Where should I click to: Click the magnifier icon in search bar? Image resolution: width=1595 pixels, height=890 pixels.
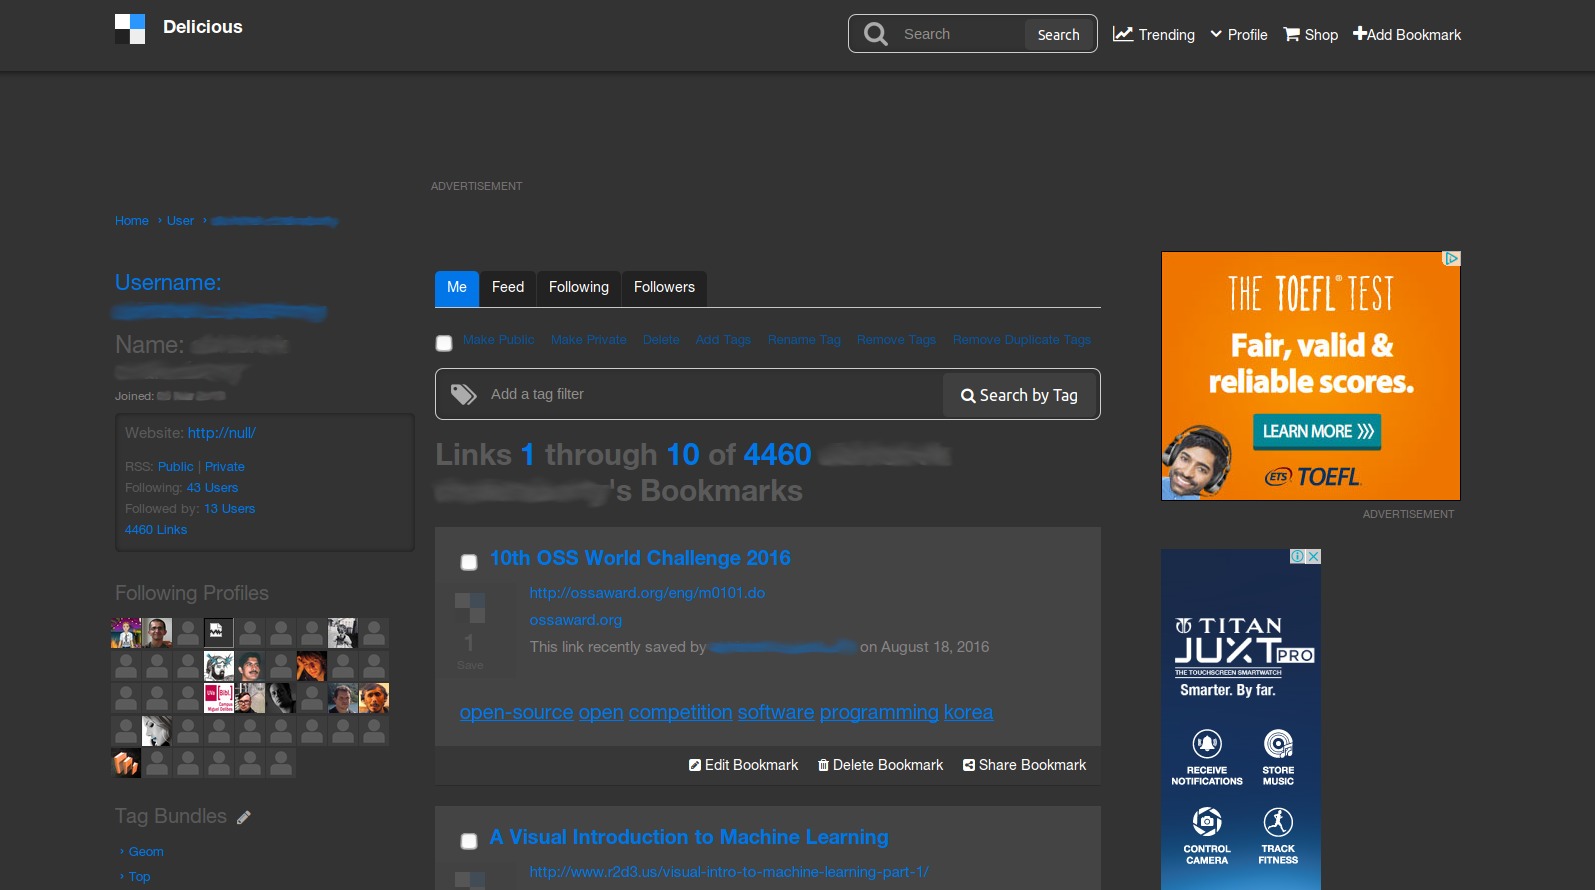[x=876, y=34]
